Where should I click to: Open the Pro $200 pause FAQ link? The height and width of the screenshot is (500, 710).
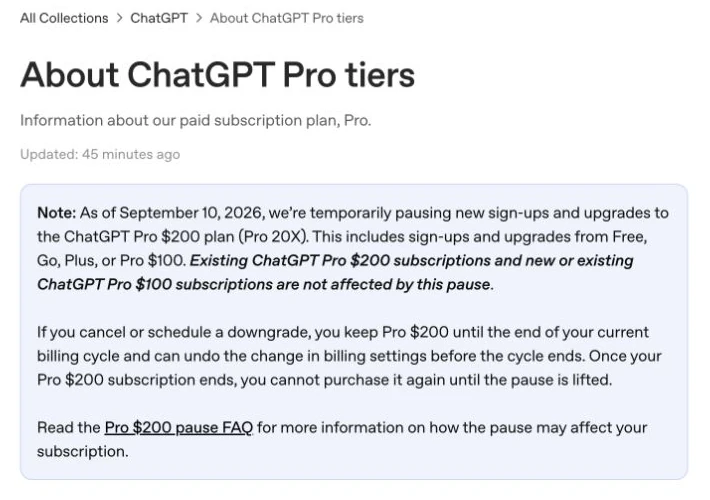[178, 427]
